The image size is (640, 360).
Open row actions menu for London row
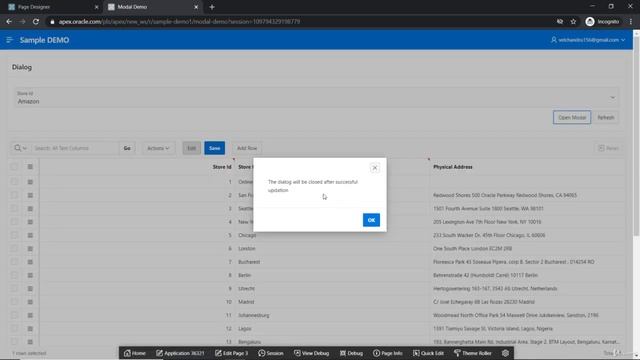(x=30, y=249)
